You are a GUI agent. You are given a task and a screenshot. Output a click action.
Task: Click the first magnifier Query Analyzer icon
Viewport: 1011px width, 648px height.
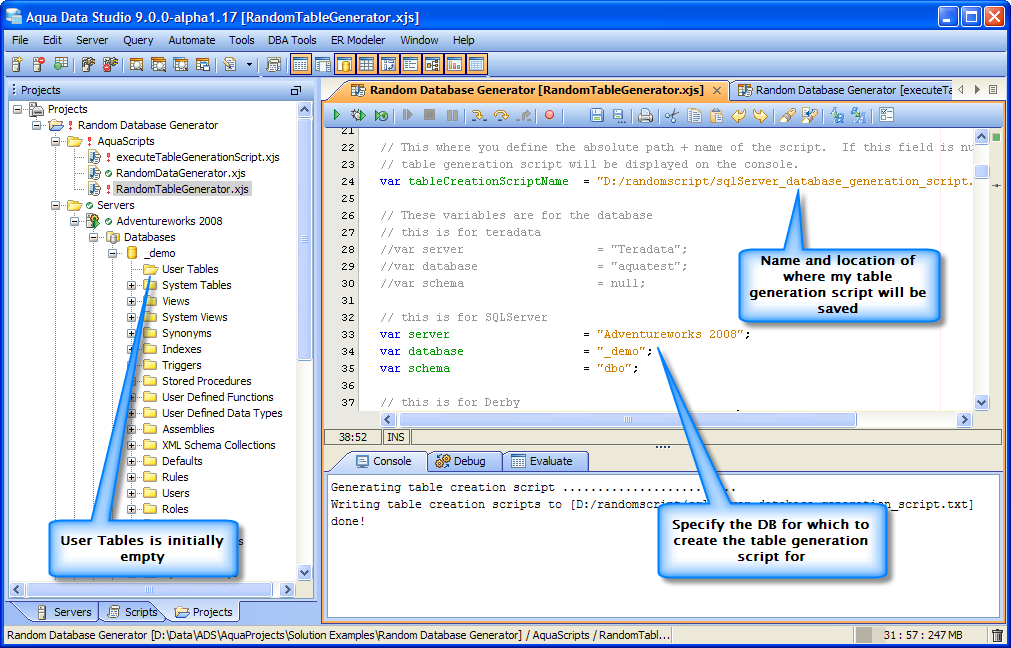(x=136, y=64)
